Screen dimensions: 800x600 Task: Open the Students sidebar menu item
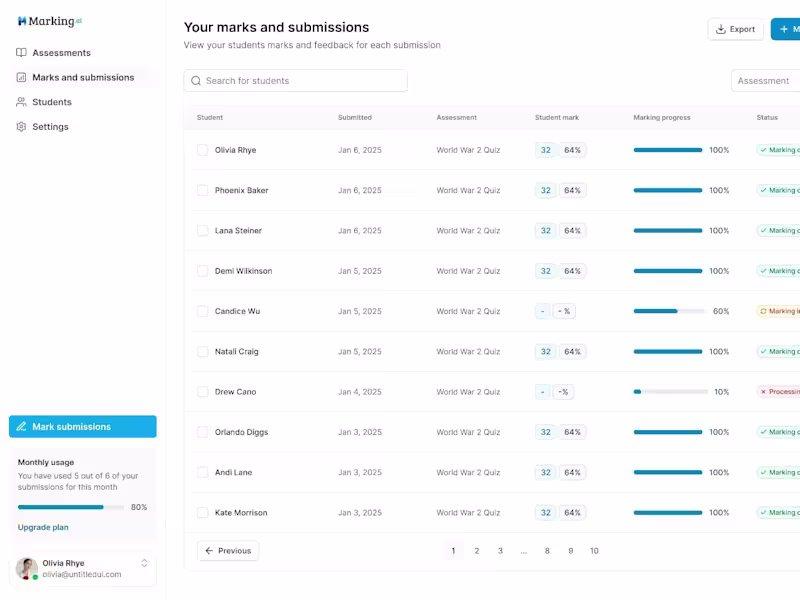[52, 102]
